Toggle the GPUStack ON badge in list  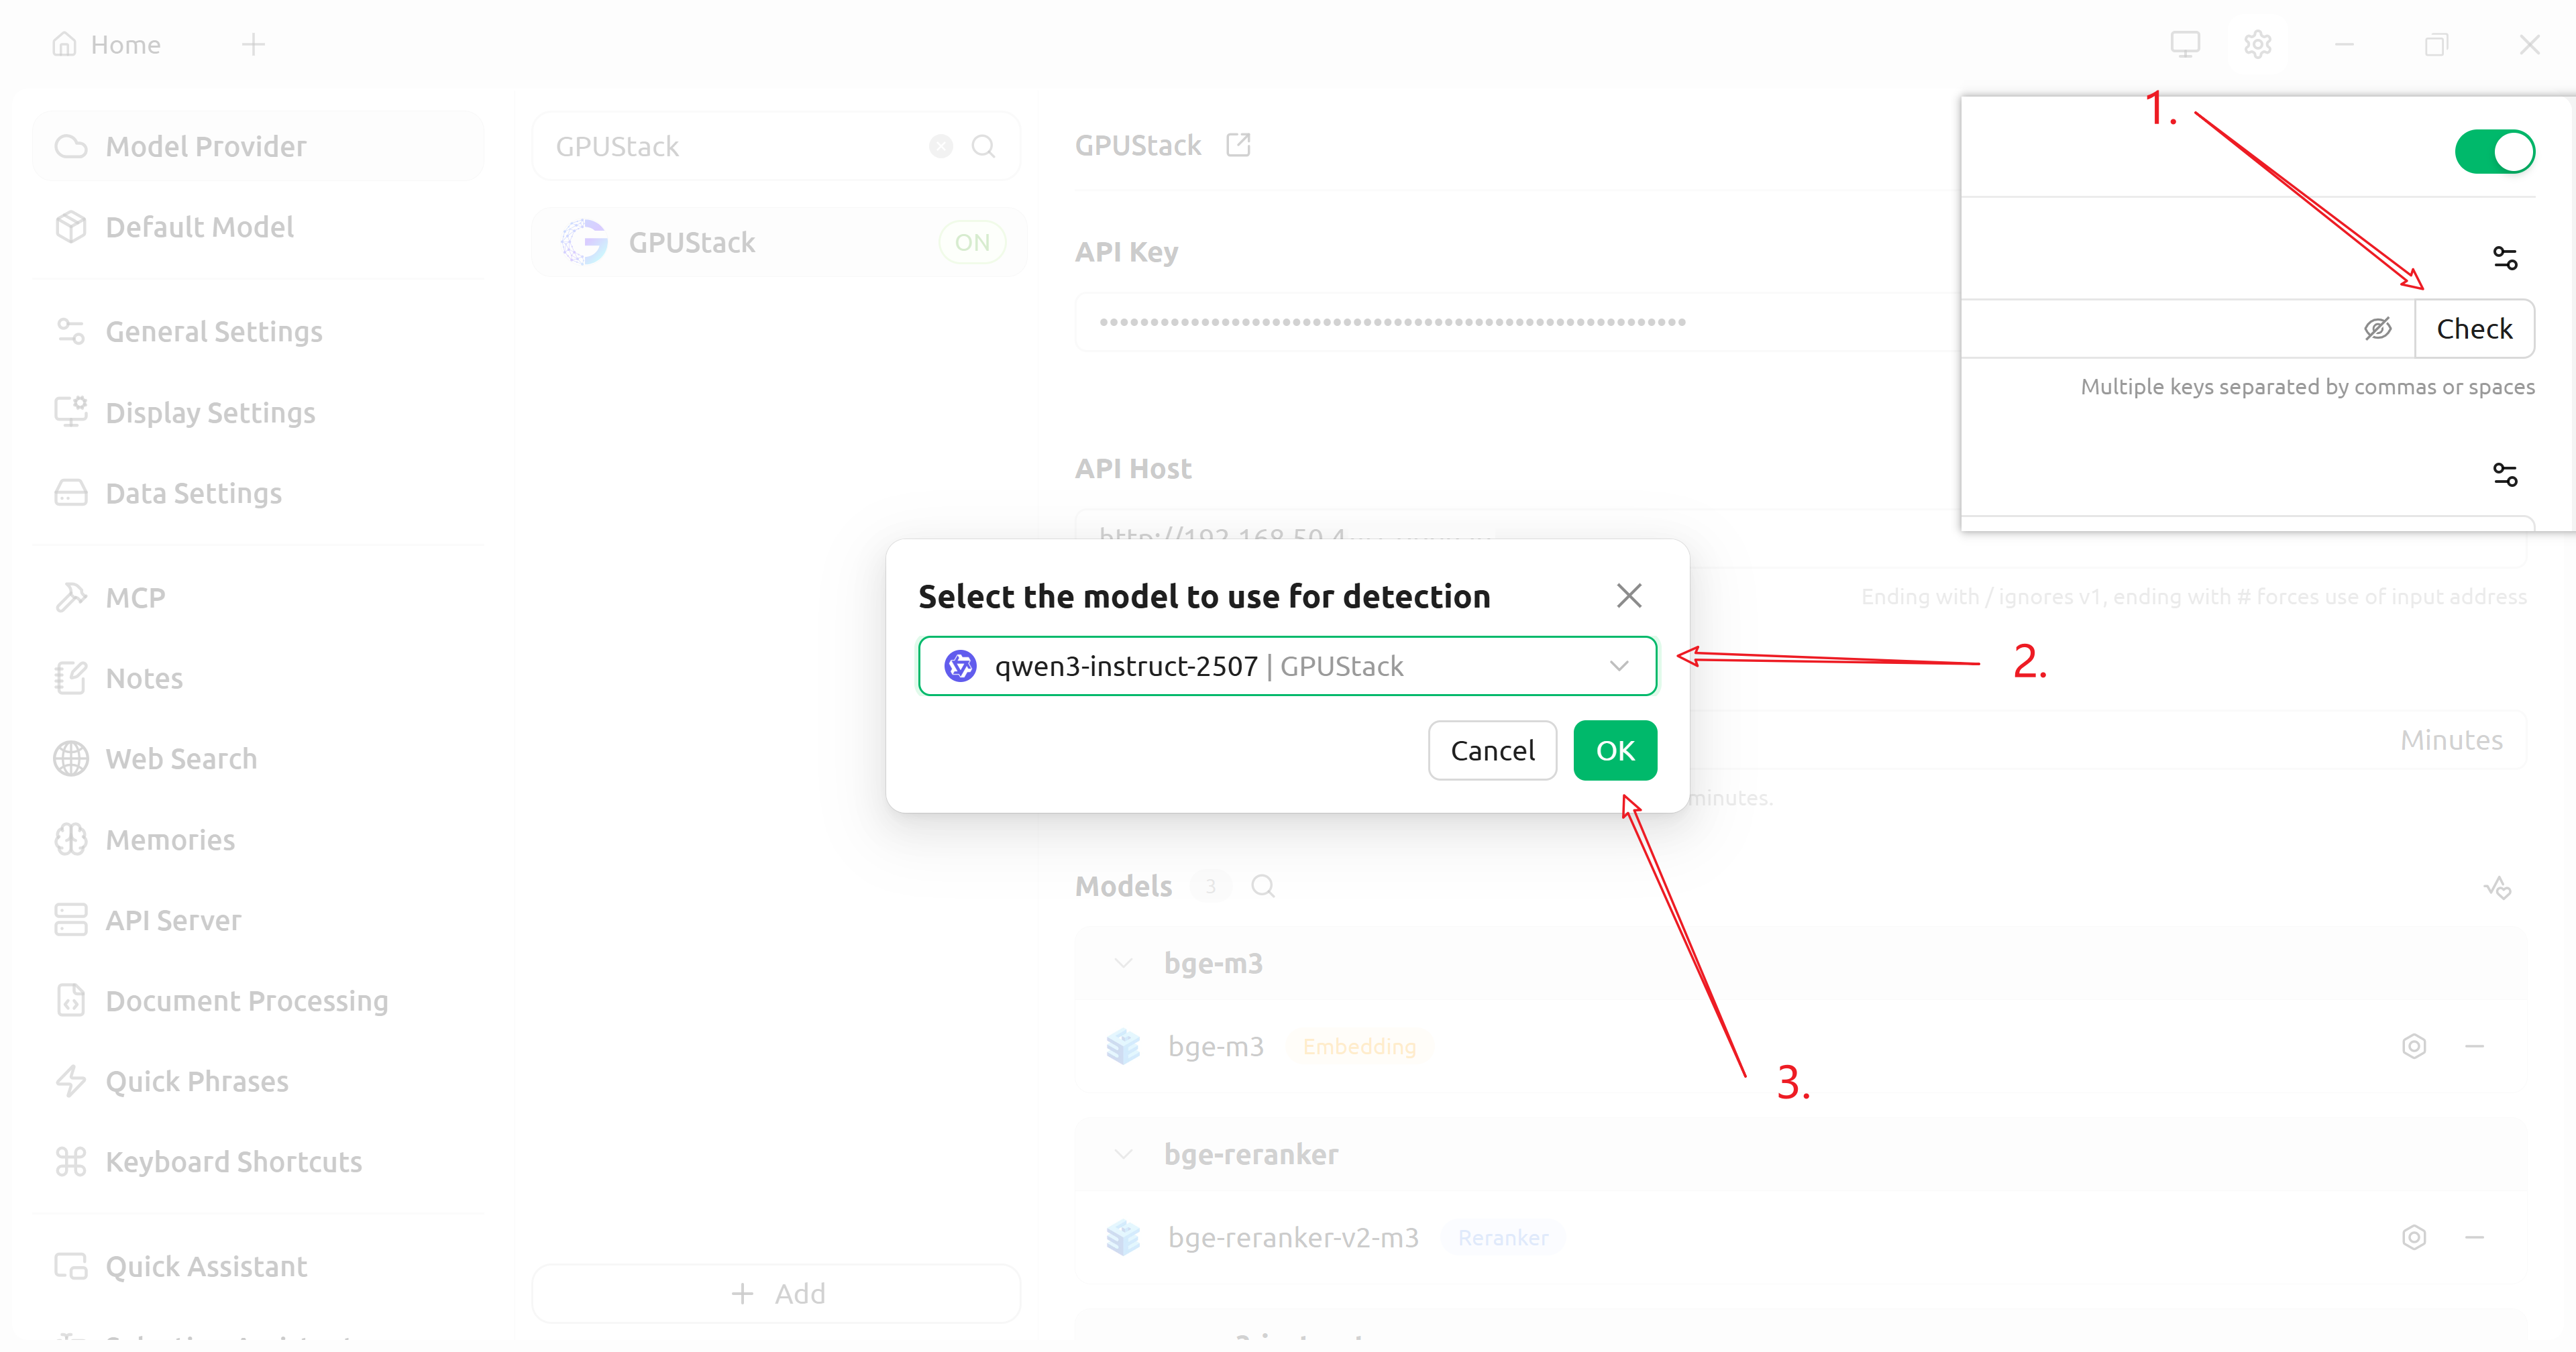click(x=971, y=243)
